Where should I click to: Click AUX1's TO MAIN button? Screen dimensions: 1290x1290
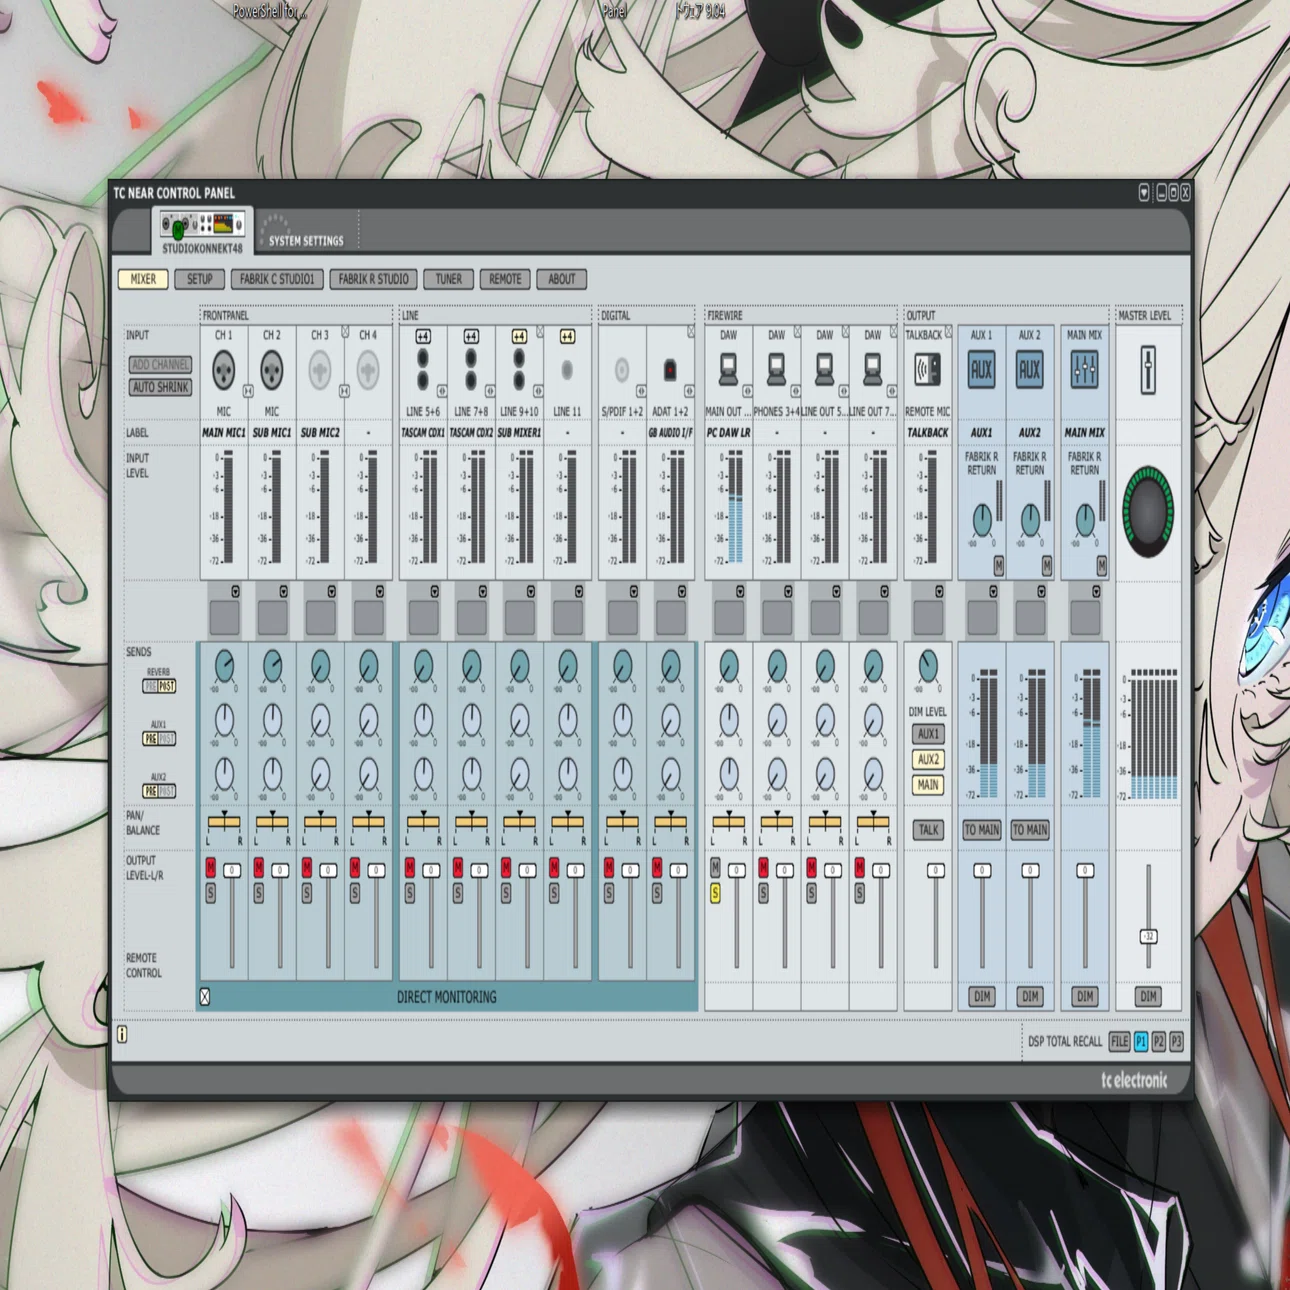click(982, 829)
